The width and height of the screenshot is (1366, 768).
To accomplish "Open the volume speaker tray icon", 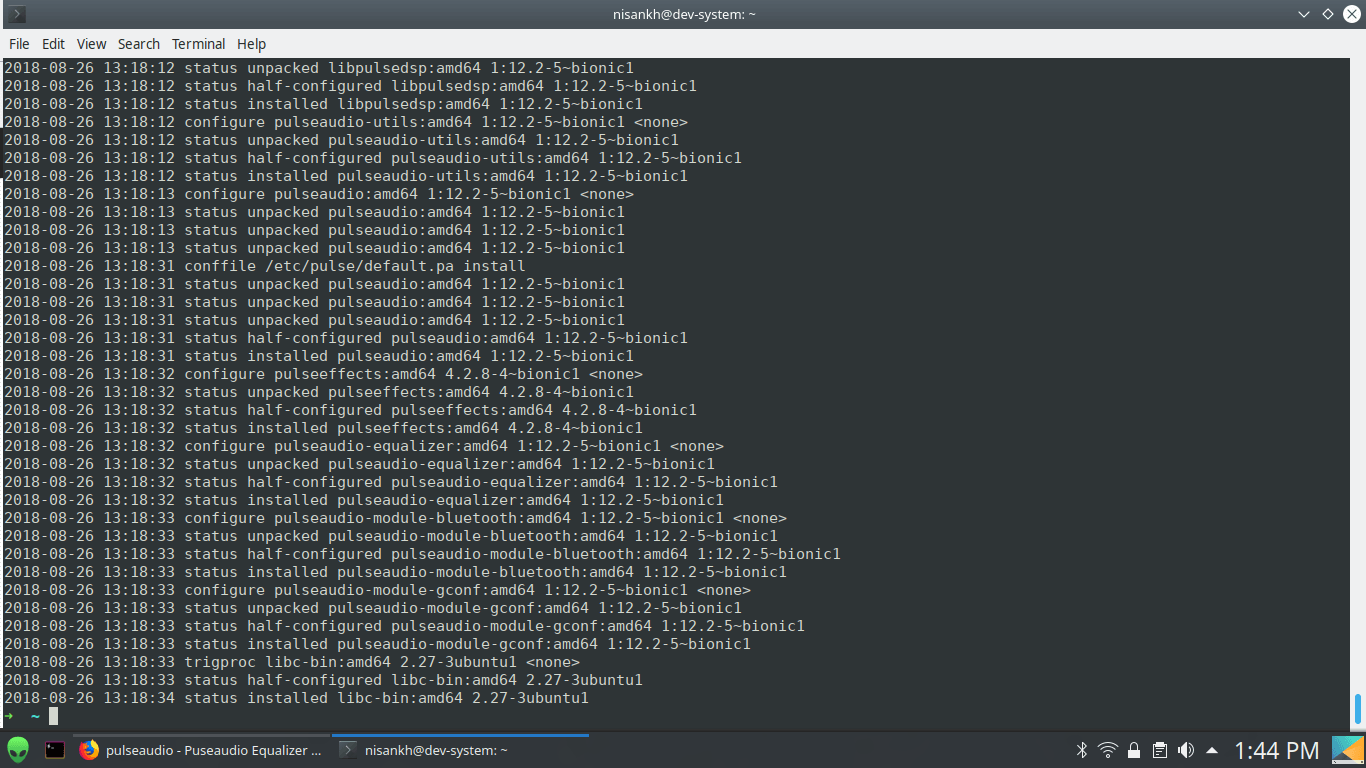I will click(x=1186, y=750).
